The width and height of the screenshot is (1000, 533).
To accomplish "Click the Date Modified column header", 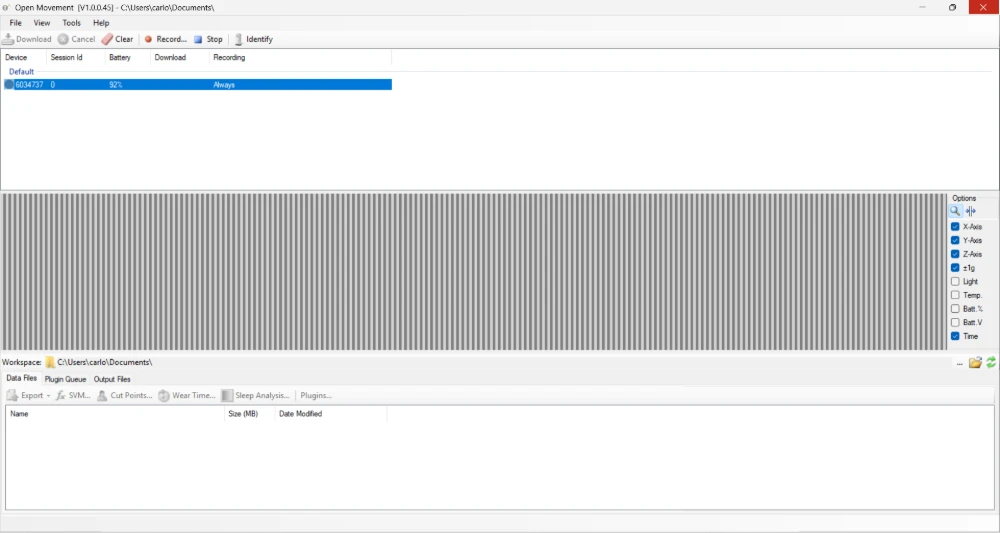I will (331, 414).
